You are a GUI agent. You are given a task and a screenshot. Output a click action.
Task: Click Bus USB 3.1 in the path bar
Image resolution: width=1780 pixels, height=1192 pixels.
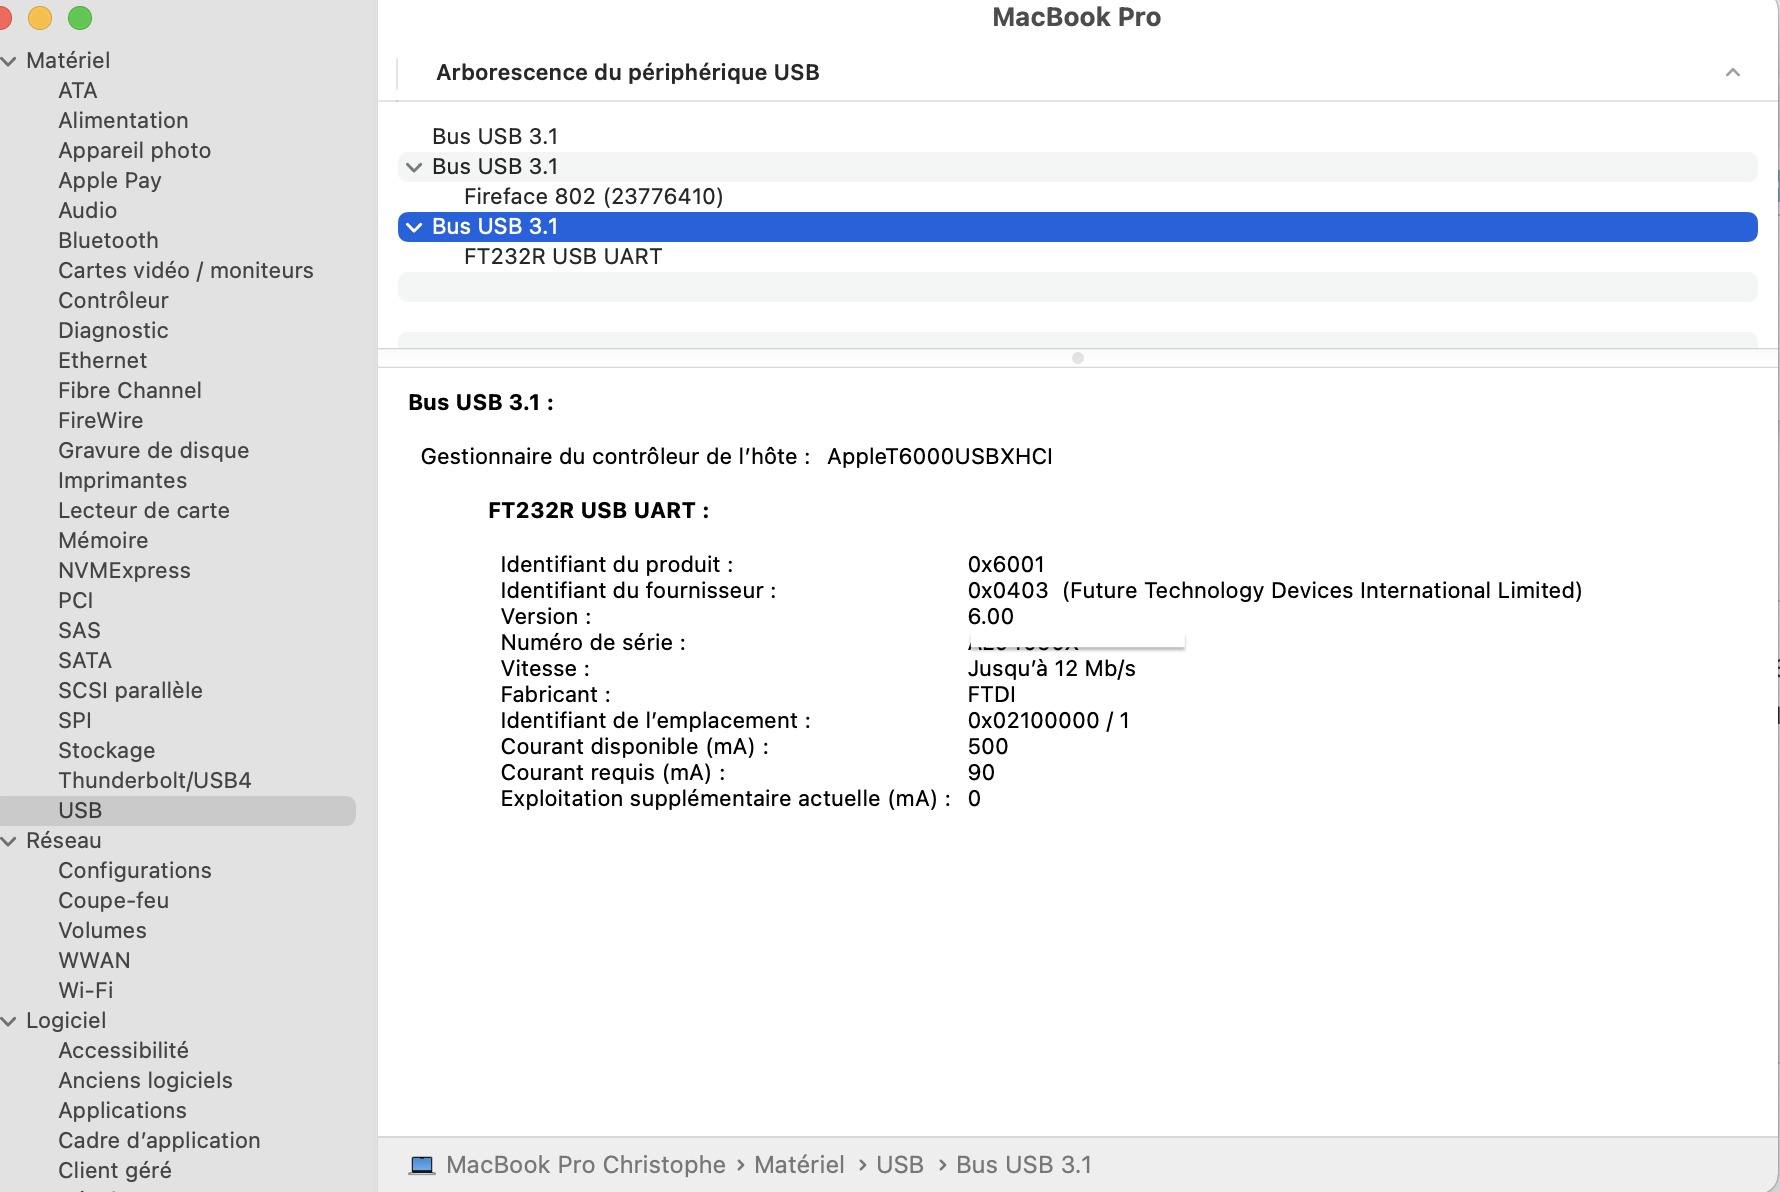pos(1024,1165)
